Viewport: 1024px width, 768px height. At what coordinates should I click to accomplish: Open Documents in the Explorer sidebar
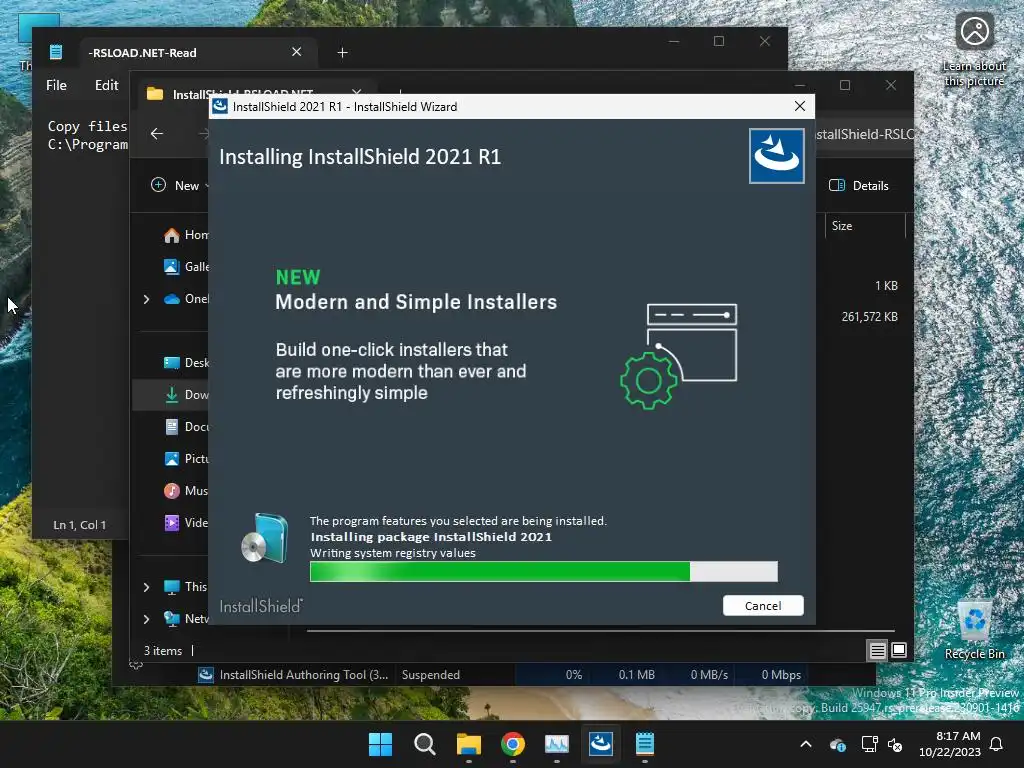(x=186, y=426)
